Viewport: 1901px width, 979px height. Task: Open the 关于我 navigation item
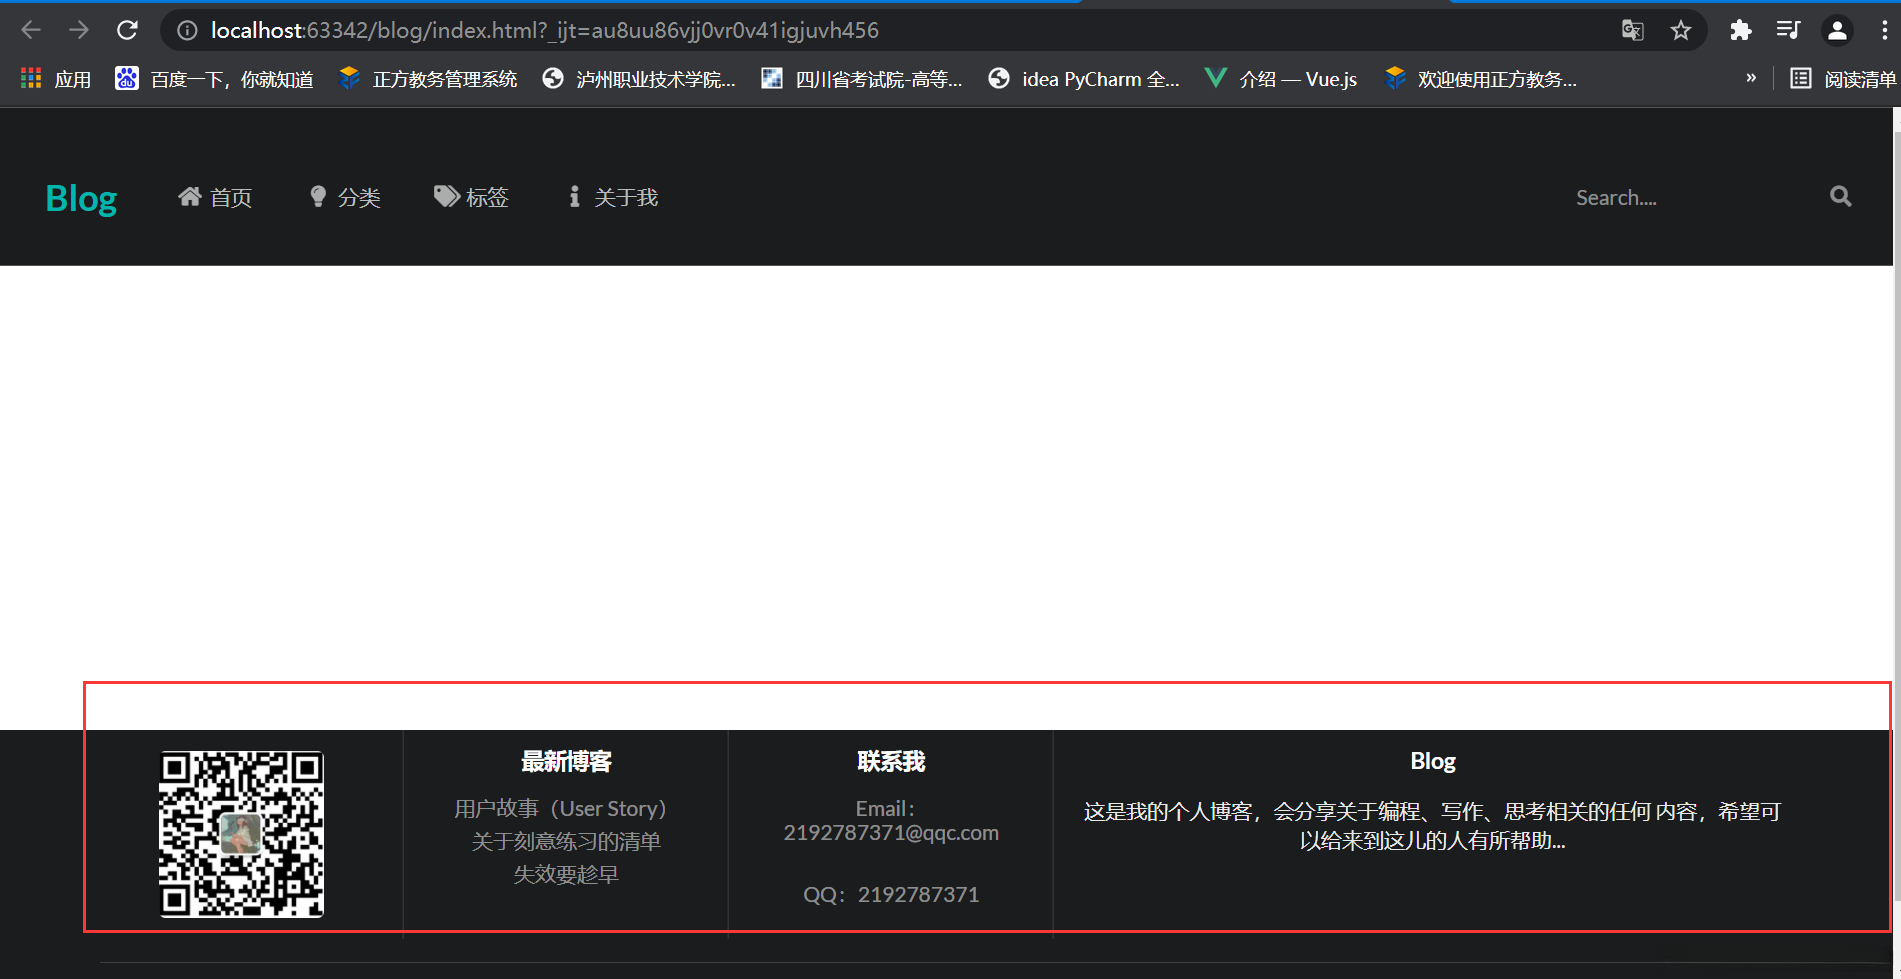(x=625, y=196)
